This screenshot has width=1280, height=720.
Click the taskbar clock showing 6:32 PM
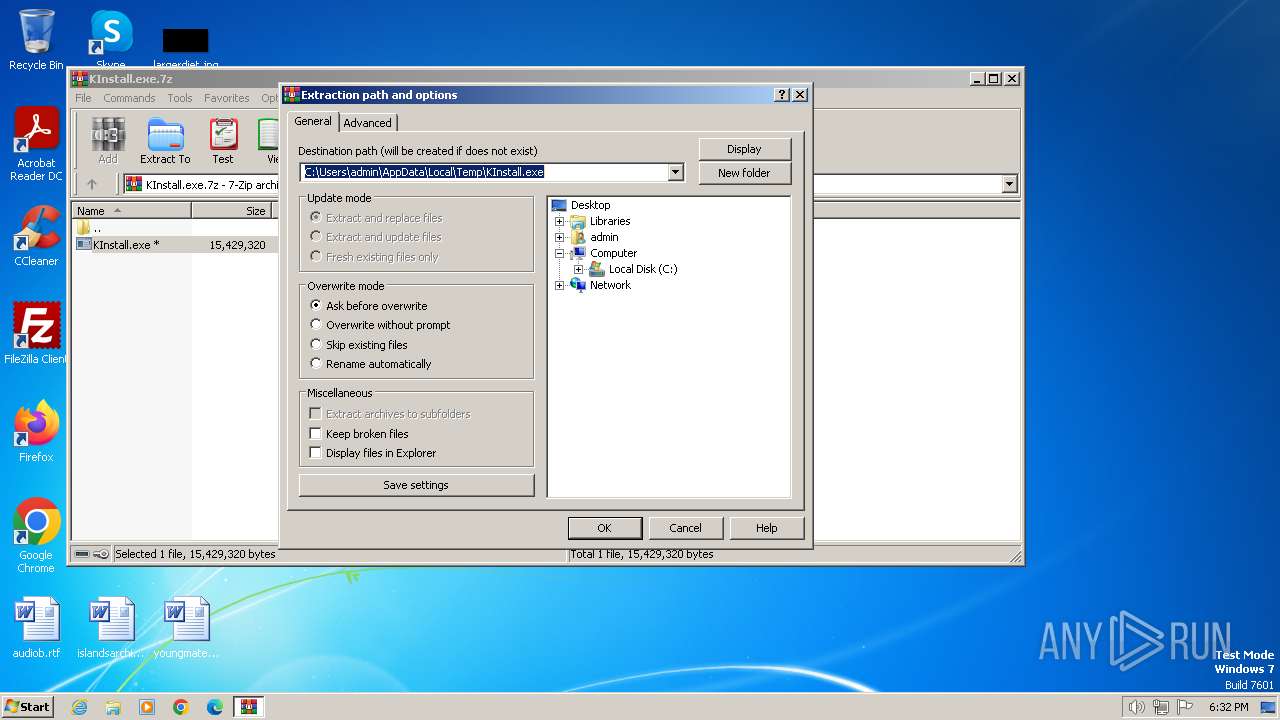point(1228,707)
